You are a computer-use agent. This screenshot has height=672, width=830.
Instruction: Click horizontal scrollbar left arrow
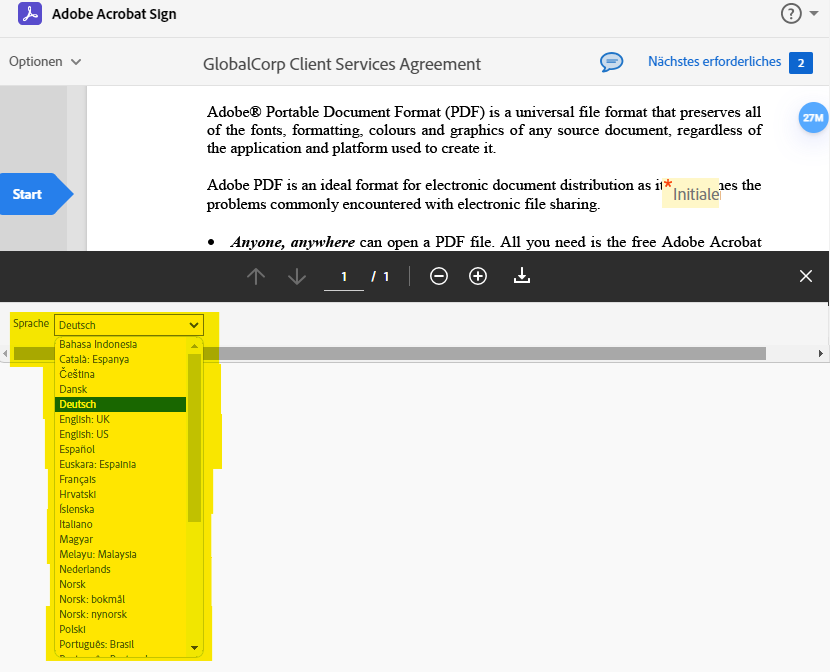[x=5, y=353]
